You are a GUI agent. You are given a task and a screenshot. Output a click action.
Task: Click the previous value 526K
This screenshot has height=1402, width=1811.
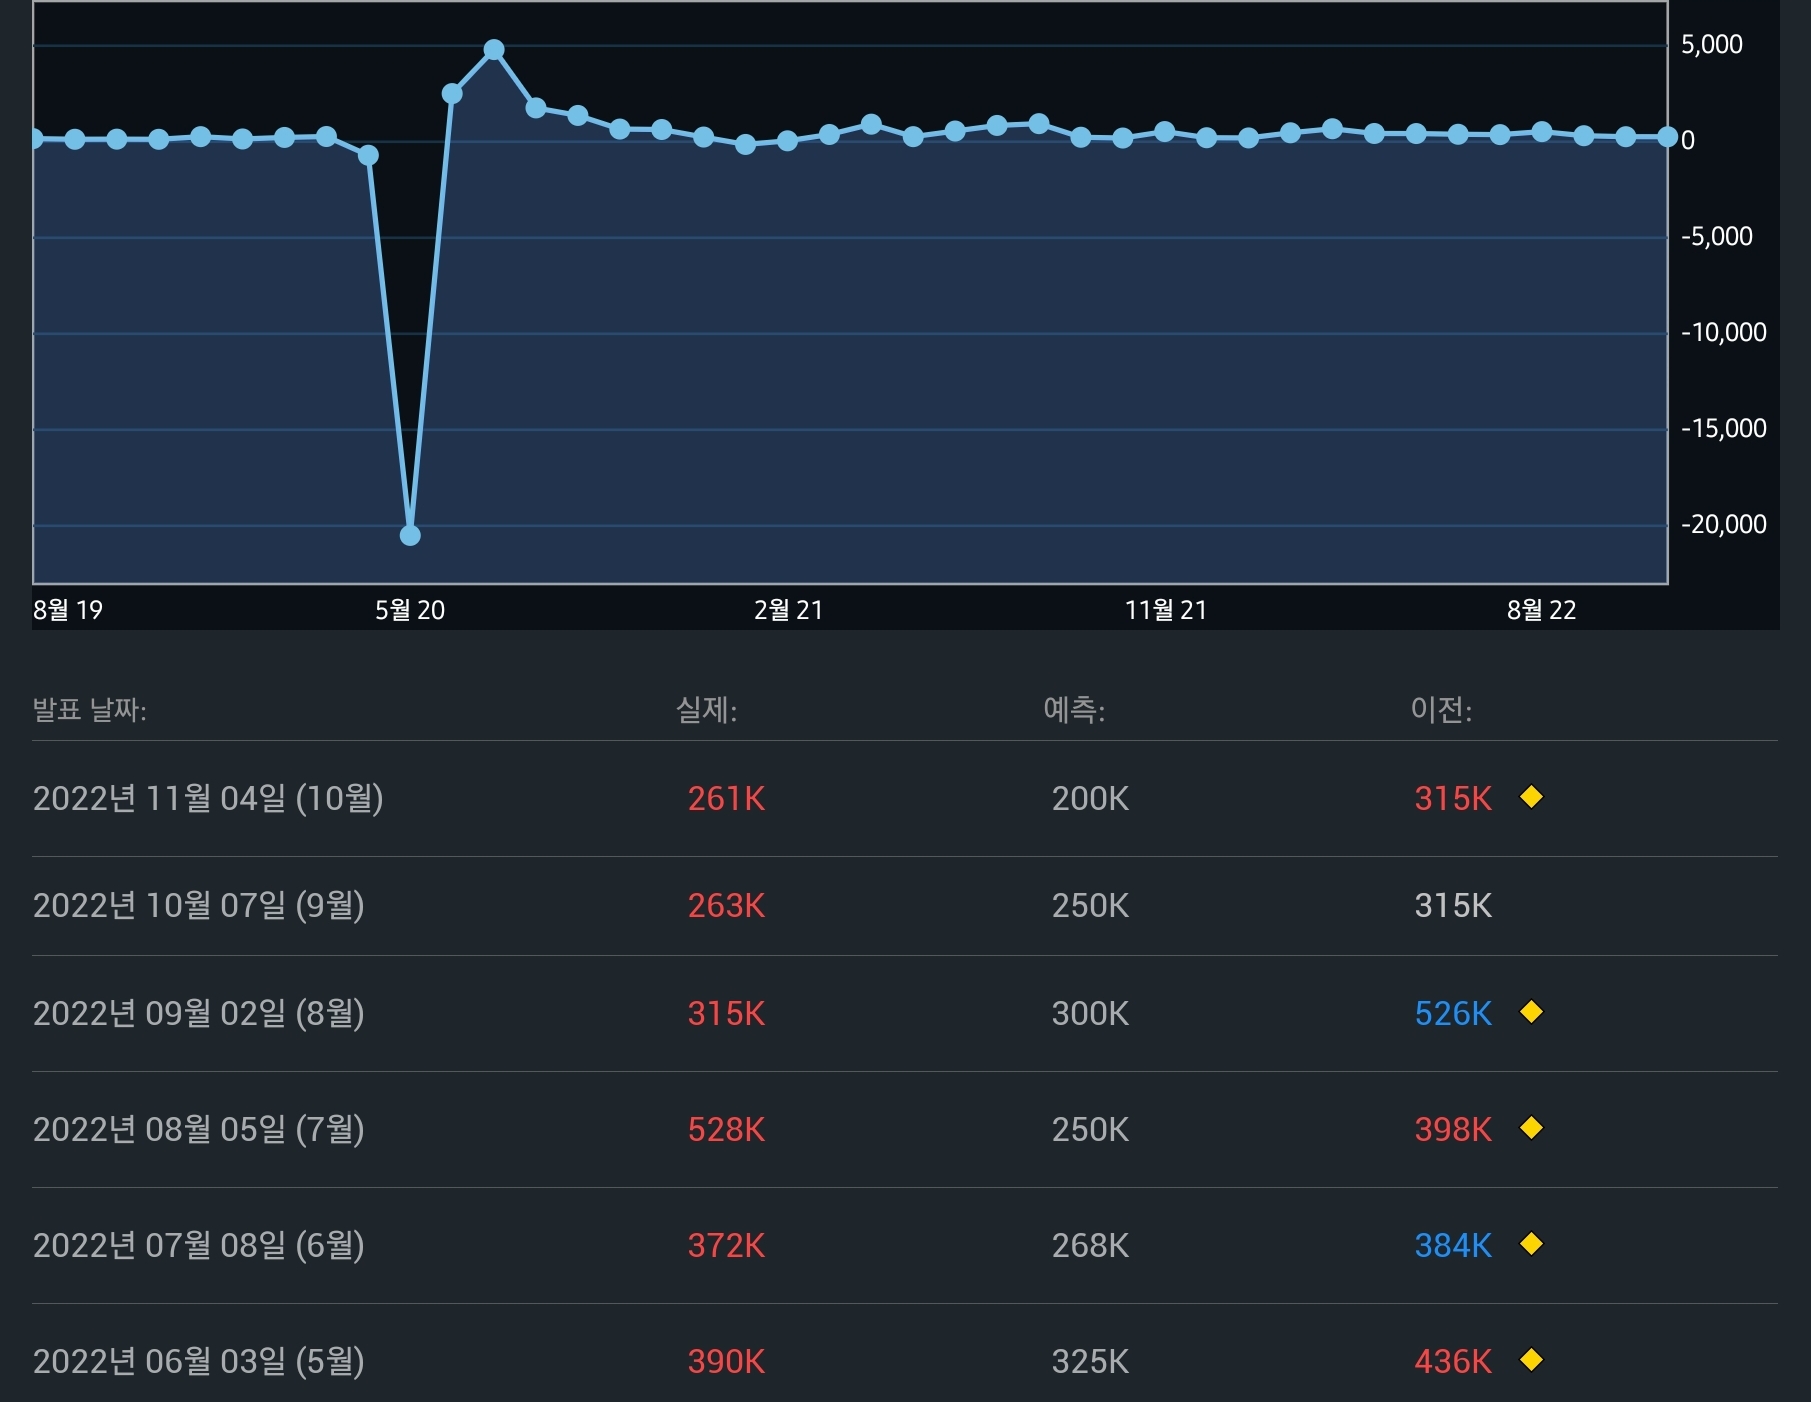(x=1453, y=1014)
